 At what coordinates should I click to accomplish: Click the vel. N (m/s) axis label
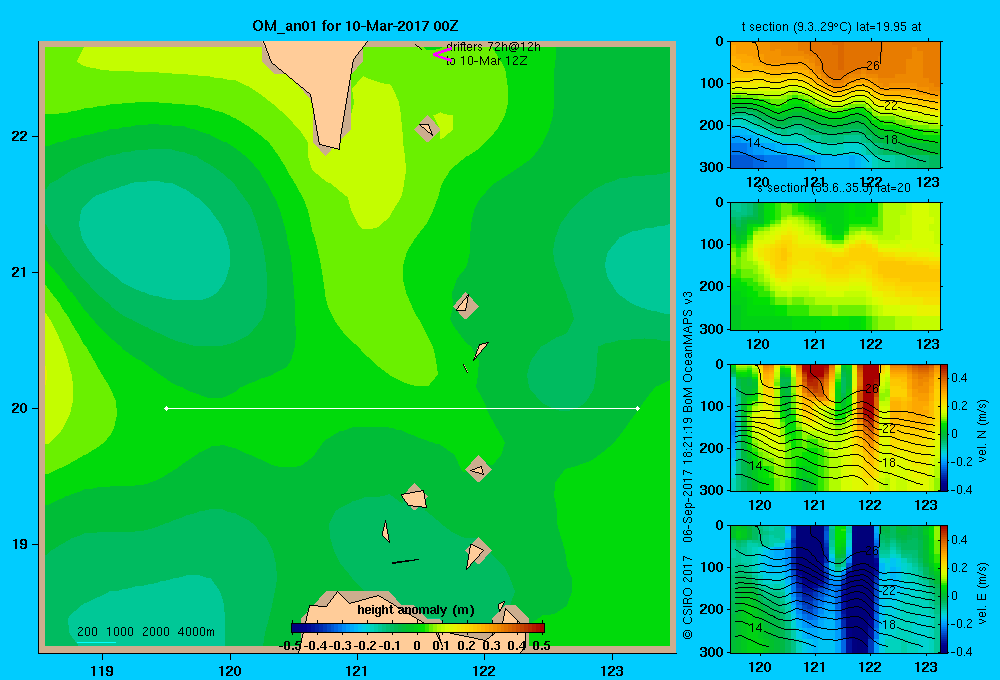point(983,431)
